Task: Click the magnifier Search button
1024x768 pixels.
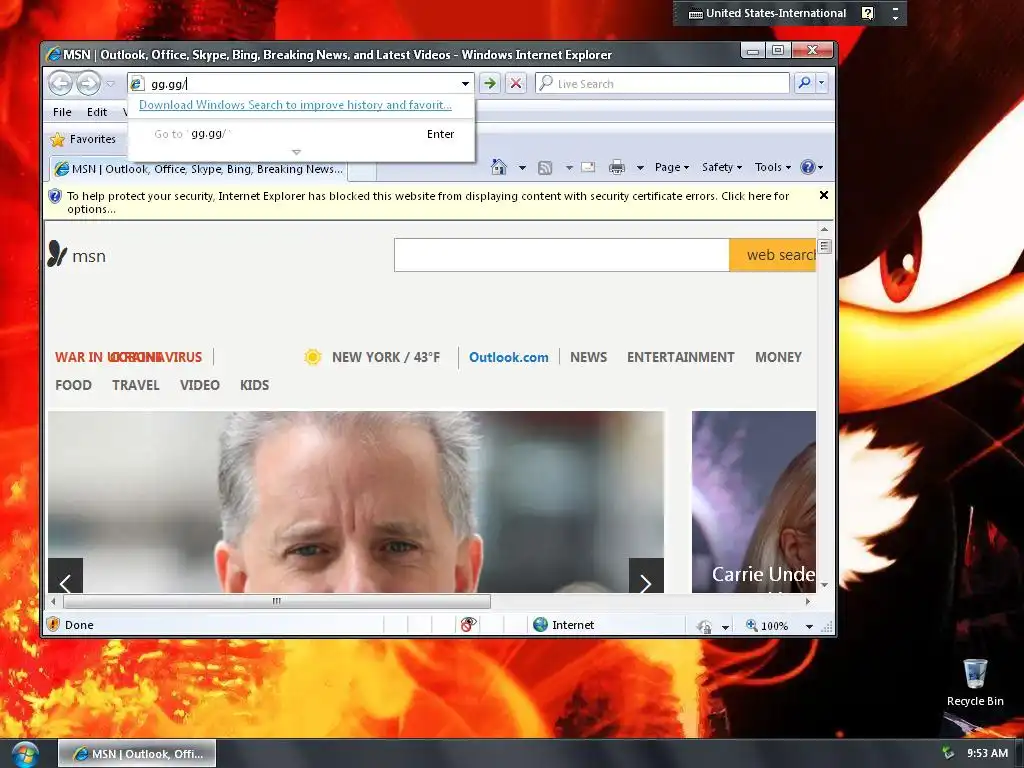Action: pos(805,83)
